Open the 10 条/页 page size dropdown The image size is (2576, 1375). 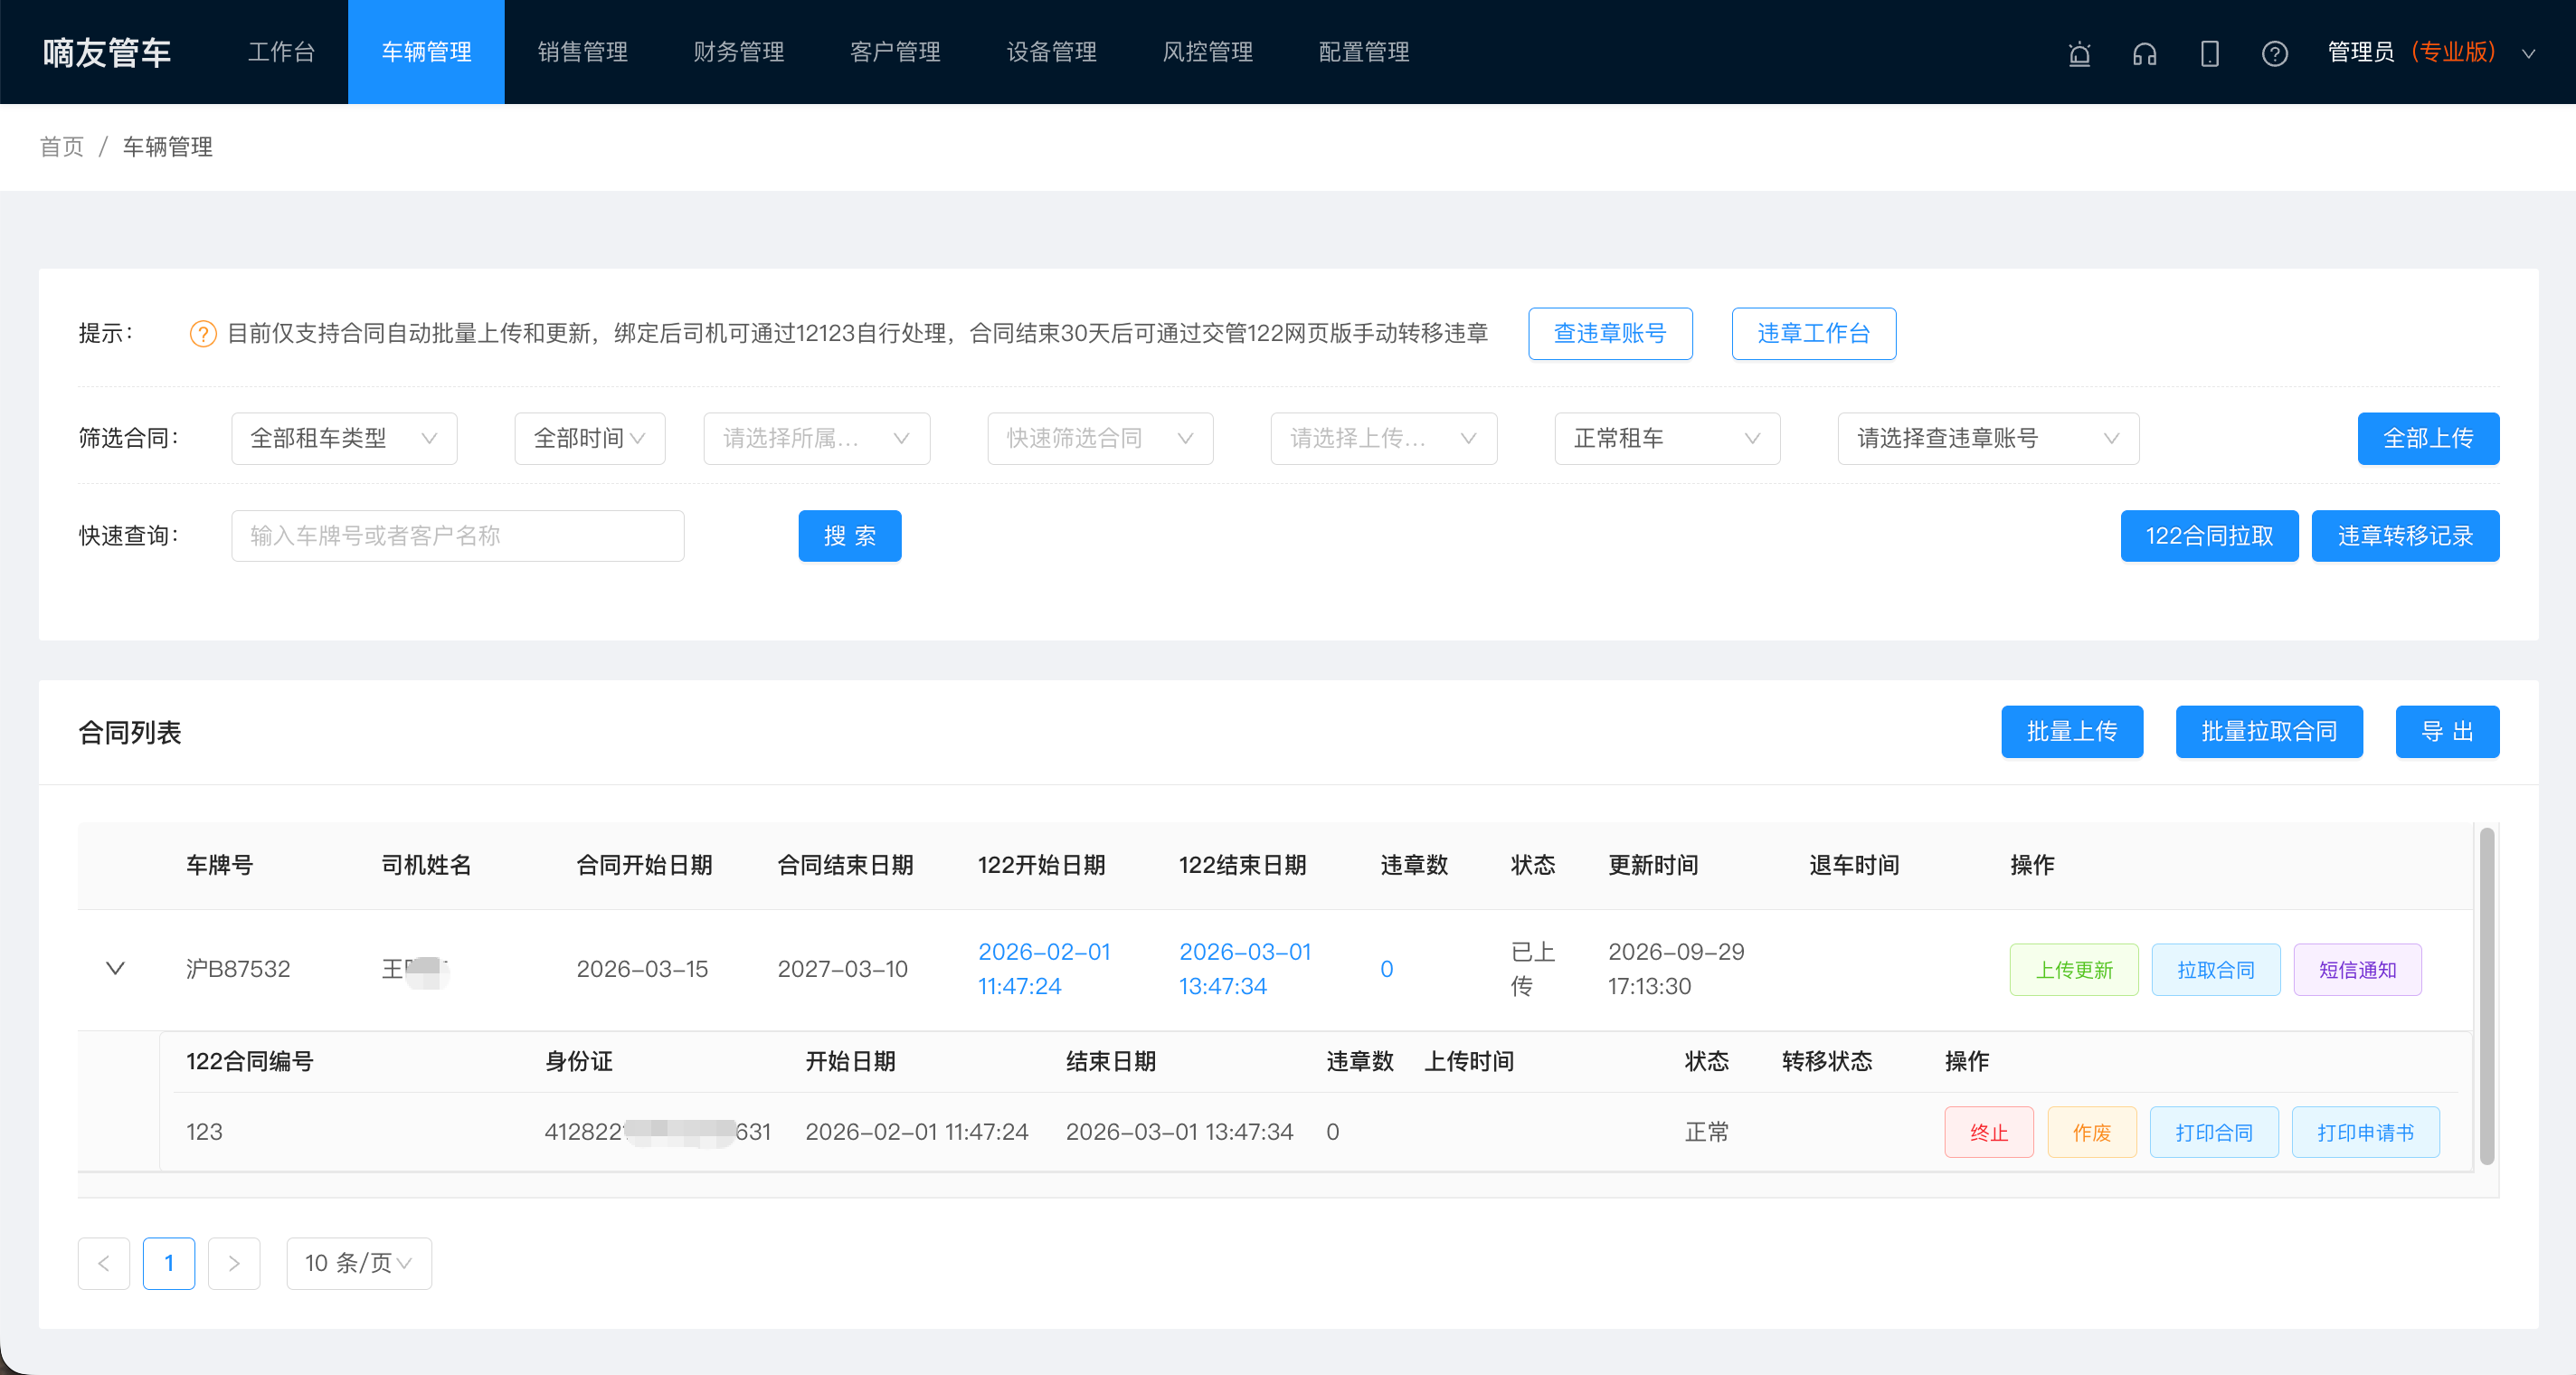(359, 1263)
